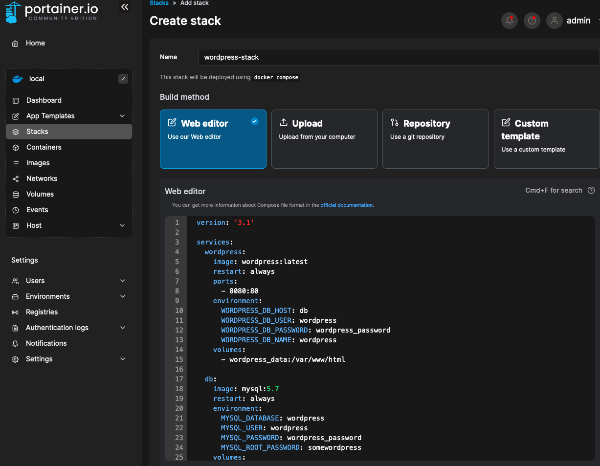Image resolution: width=600 pixels, height=466 pixels.
Task: Open the Images page
Action: (38, 163)
